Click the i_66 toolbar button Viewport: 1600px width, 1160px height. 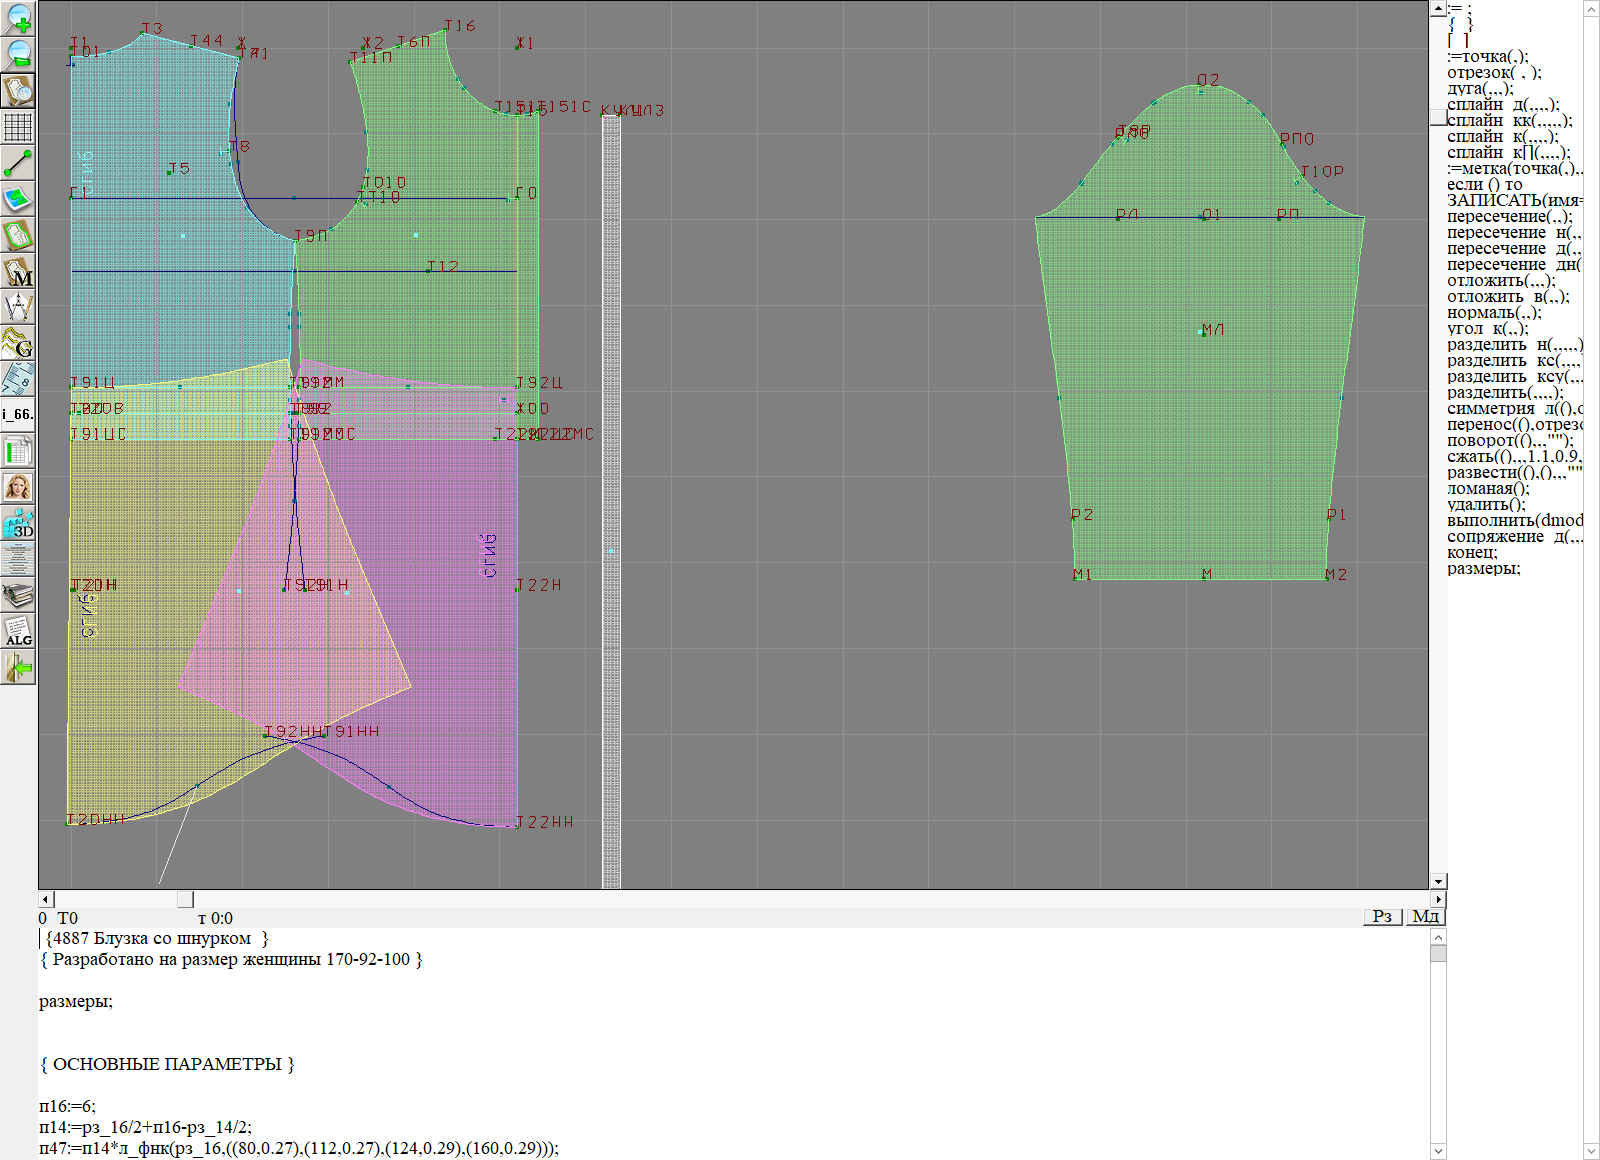click(18, 414)
